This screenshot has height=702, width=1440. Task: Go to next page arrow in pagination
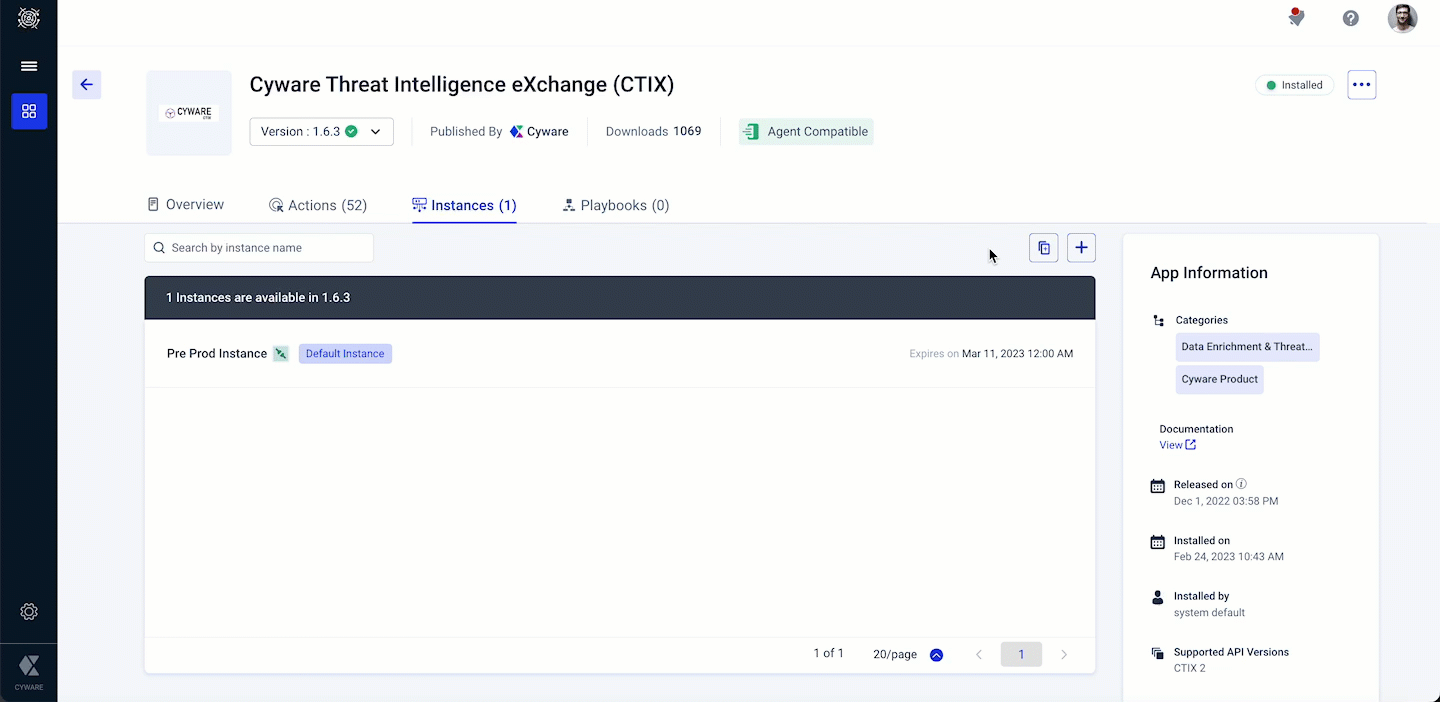click(1064, 654)
